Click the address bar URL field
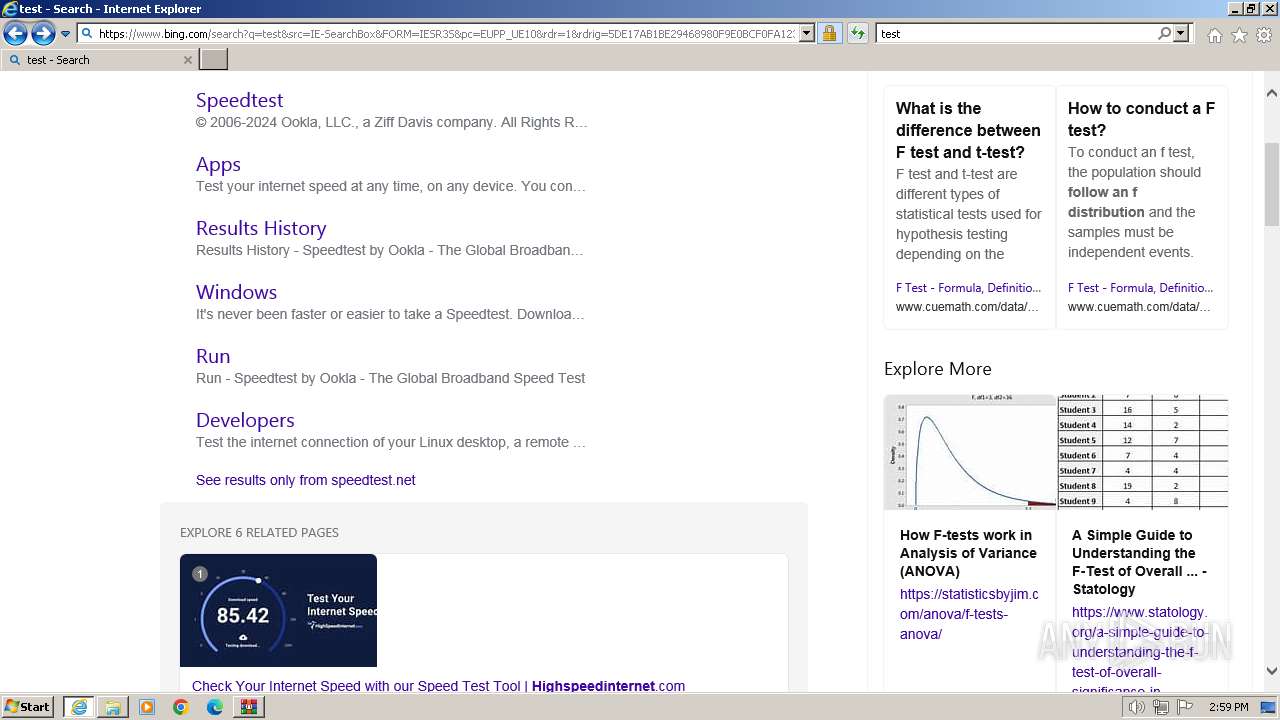The image size is (1280, 720). [x=446, y=34]
